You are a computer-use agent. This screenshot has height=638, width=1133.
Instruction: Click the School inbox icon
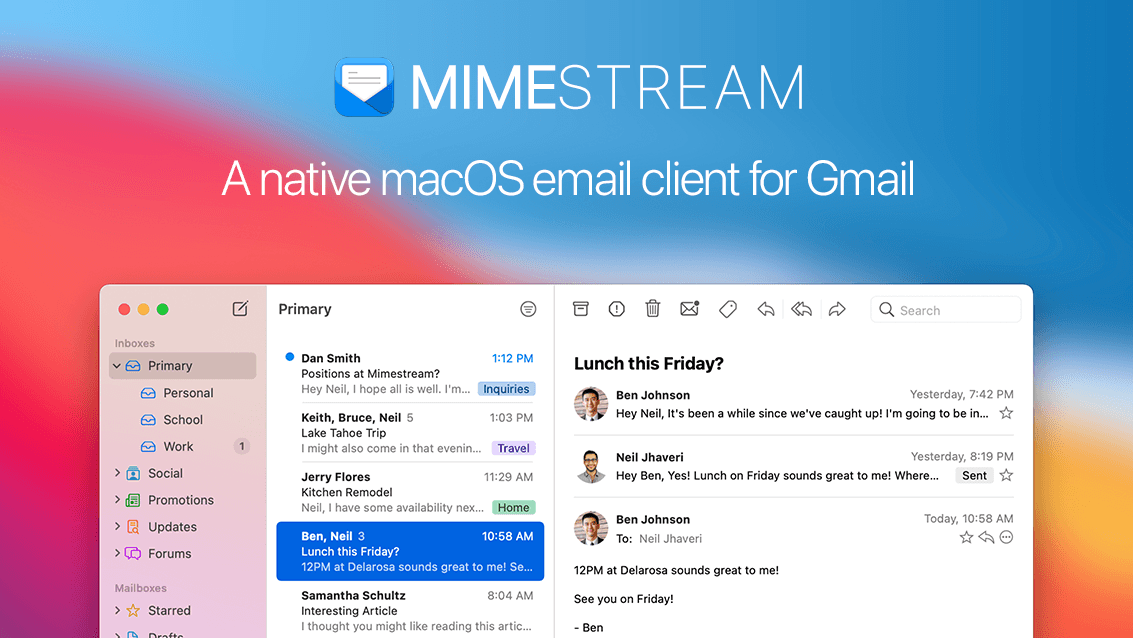148,420
